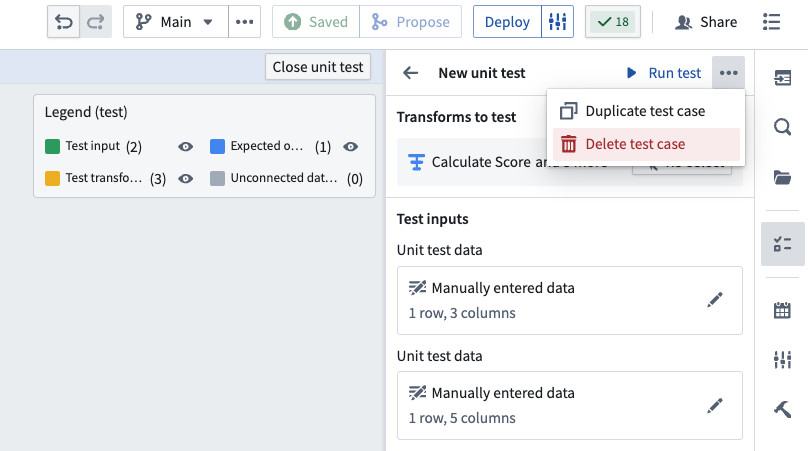
Task: Open the calendar schedule sidebar icon
Action: [x=783, y=310]
